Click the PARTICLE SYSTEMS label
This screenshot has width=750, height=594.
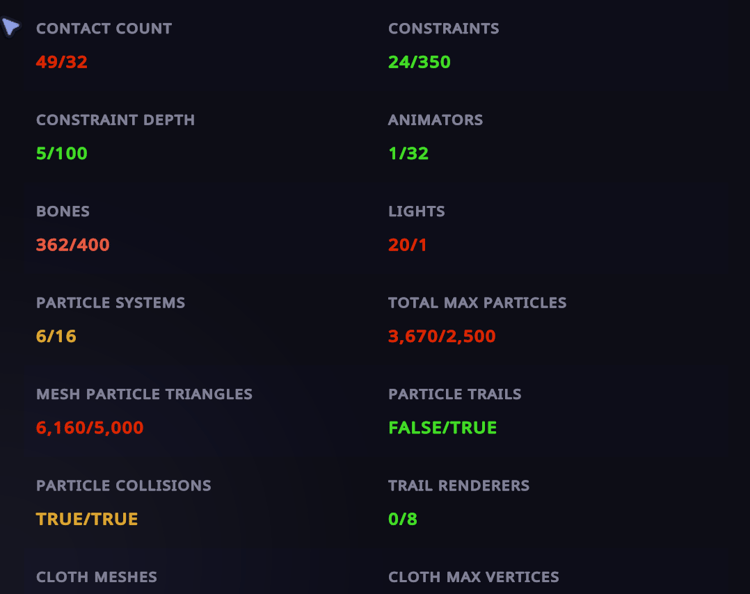(x=110, y=303)
